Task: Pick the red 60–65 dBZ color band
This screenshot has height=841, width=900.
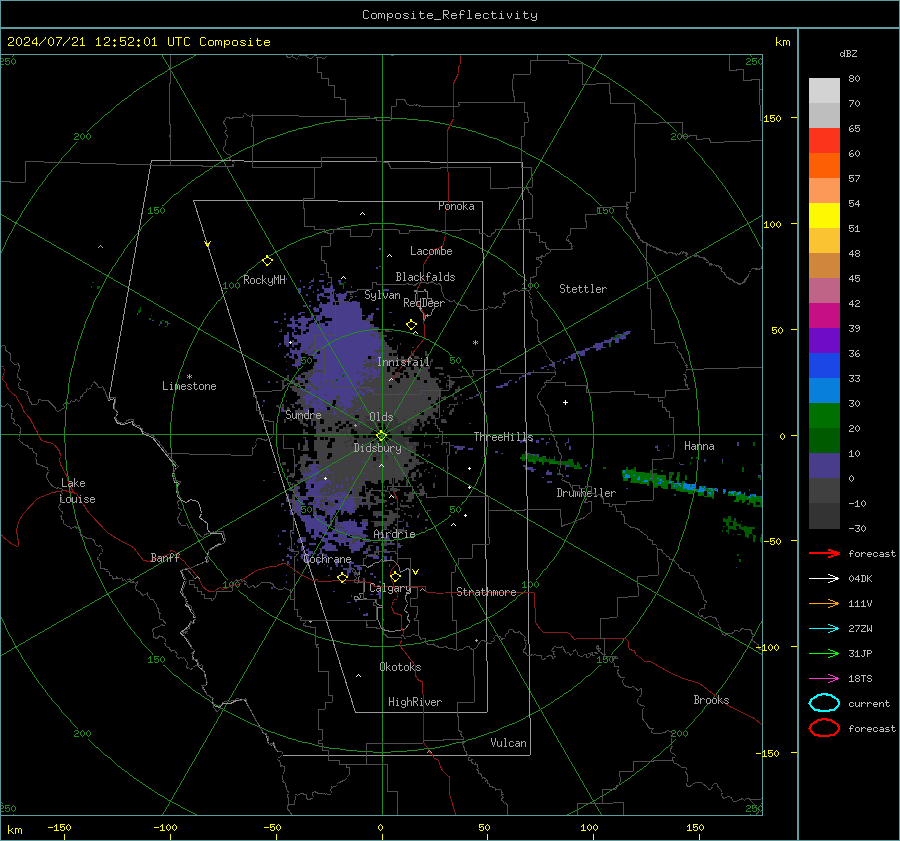Action: 824,141
